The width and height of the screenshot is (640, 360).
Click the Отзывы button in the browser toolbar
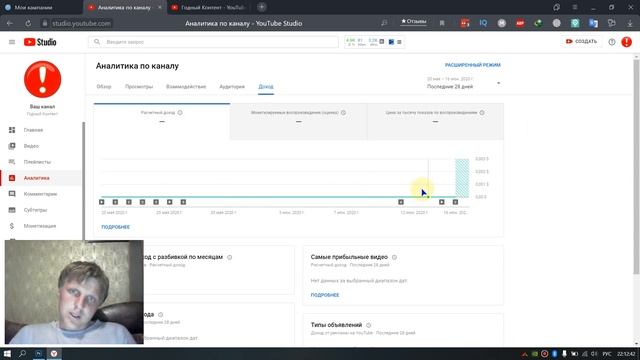click(413, 22)
